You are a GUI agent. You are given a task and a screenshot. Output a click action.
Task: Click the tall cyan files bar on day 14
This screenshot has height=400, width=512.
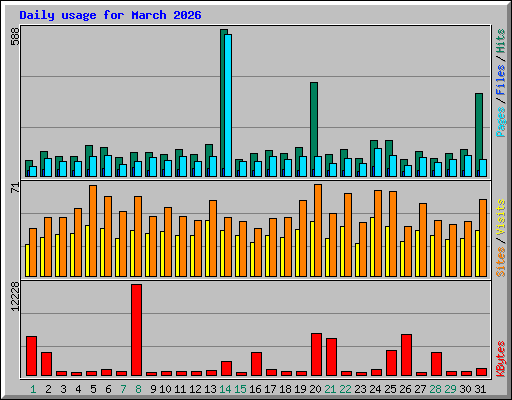click(228, 105)
